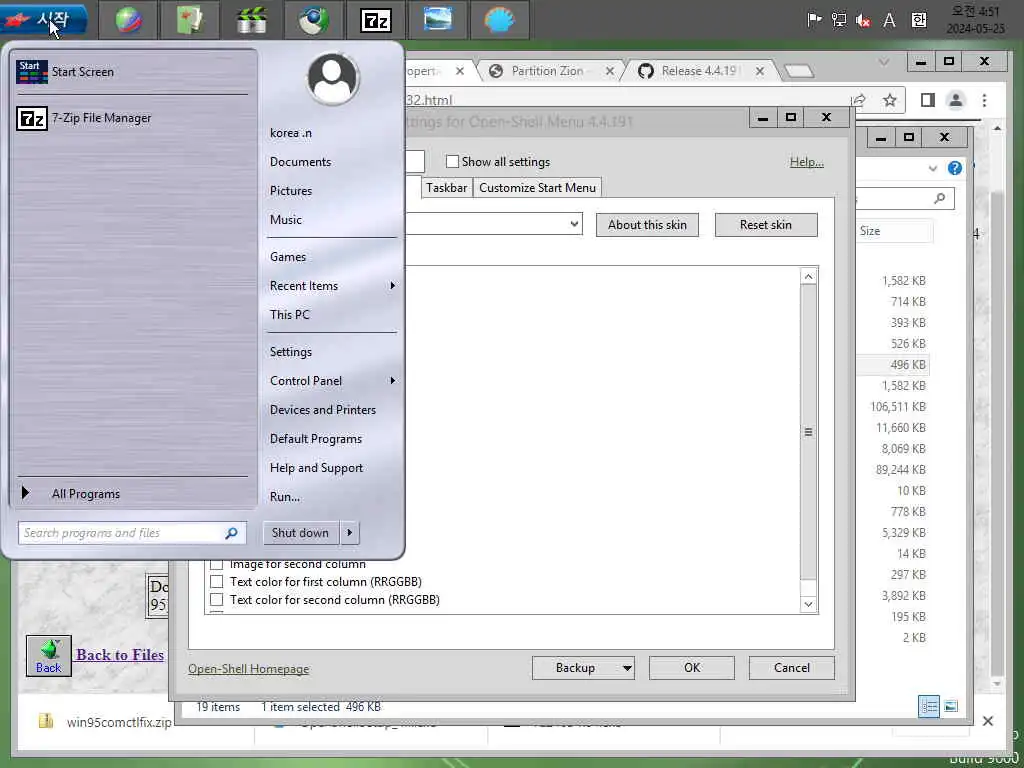Click the Chromium browser taskbar icon
This screenshot has height=768, width=1024.
coord(313,20)
